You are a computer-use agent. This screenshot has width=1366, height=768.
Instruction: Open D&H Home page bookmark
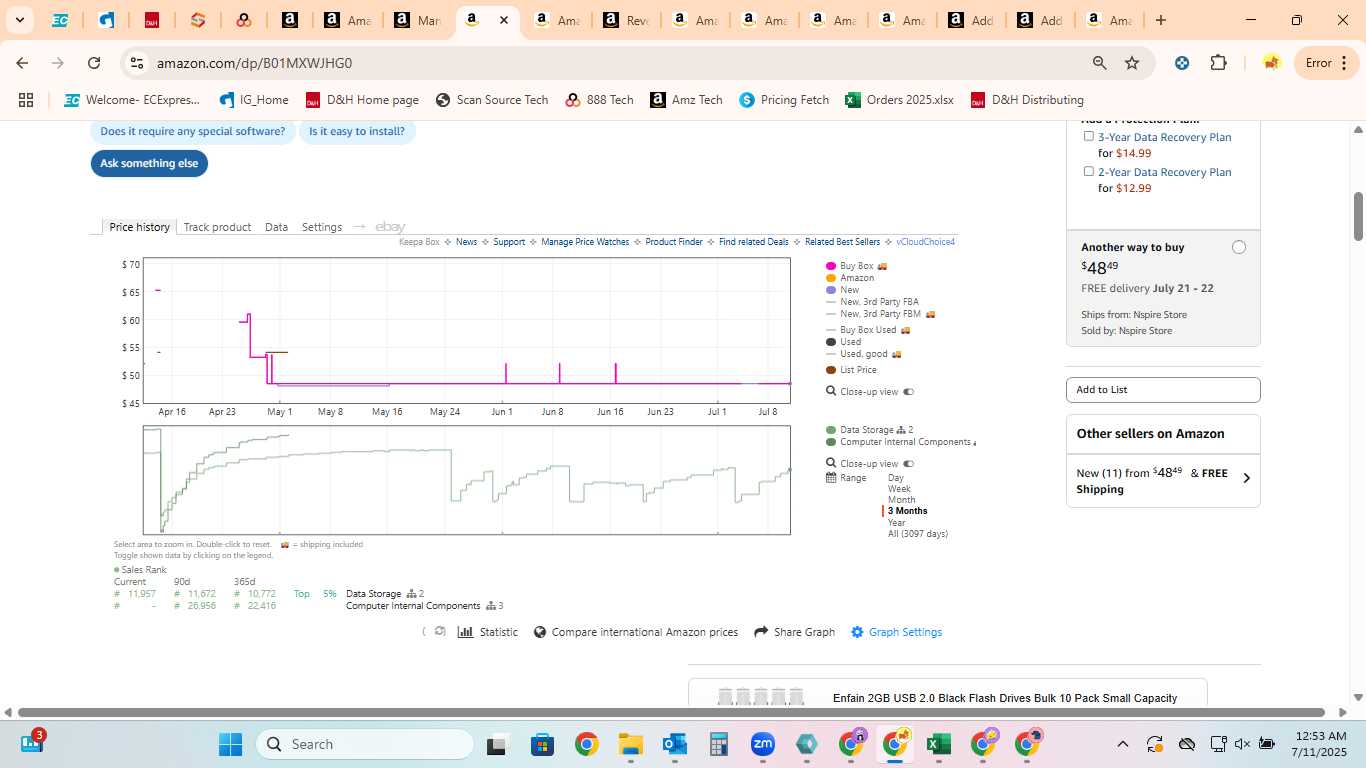(x=362, y=100)
